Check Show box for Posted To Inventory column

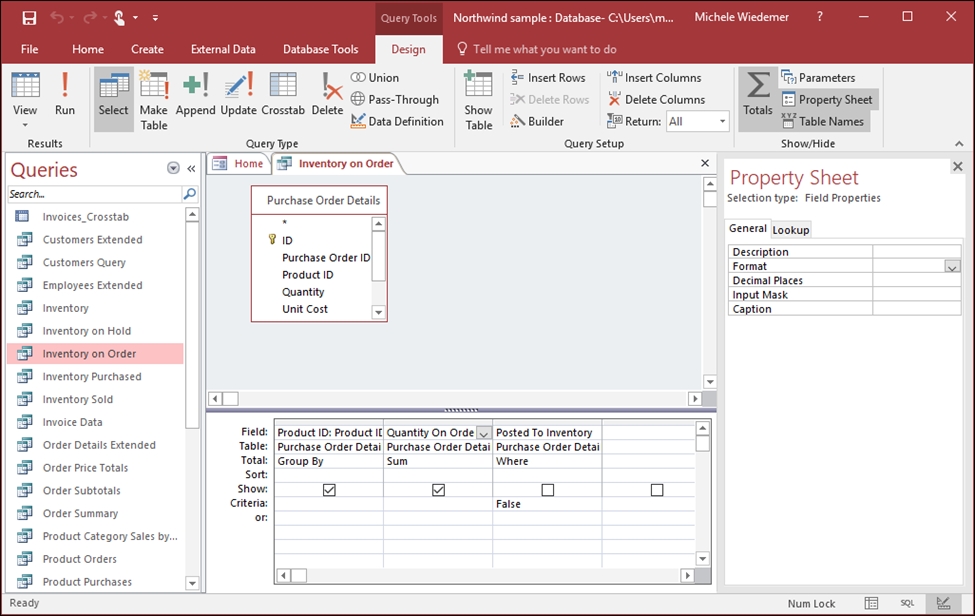pos(548,490)
